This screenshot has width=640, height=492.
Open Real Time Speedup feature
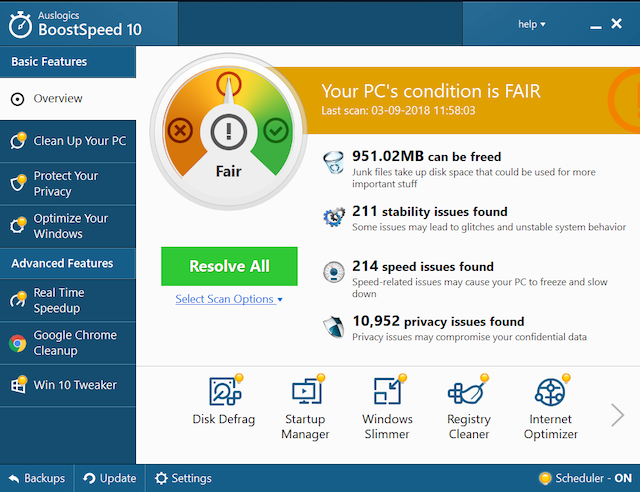[68, 301]
